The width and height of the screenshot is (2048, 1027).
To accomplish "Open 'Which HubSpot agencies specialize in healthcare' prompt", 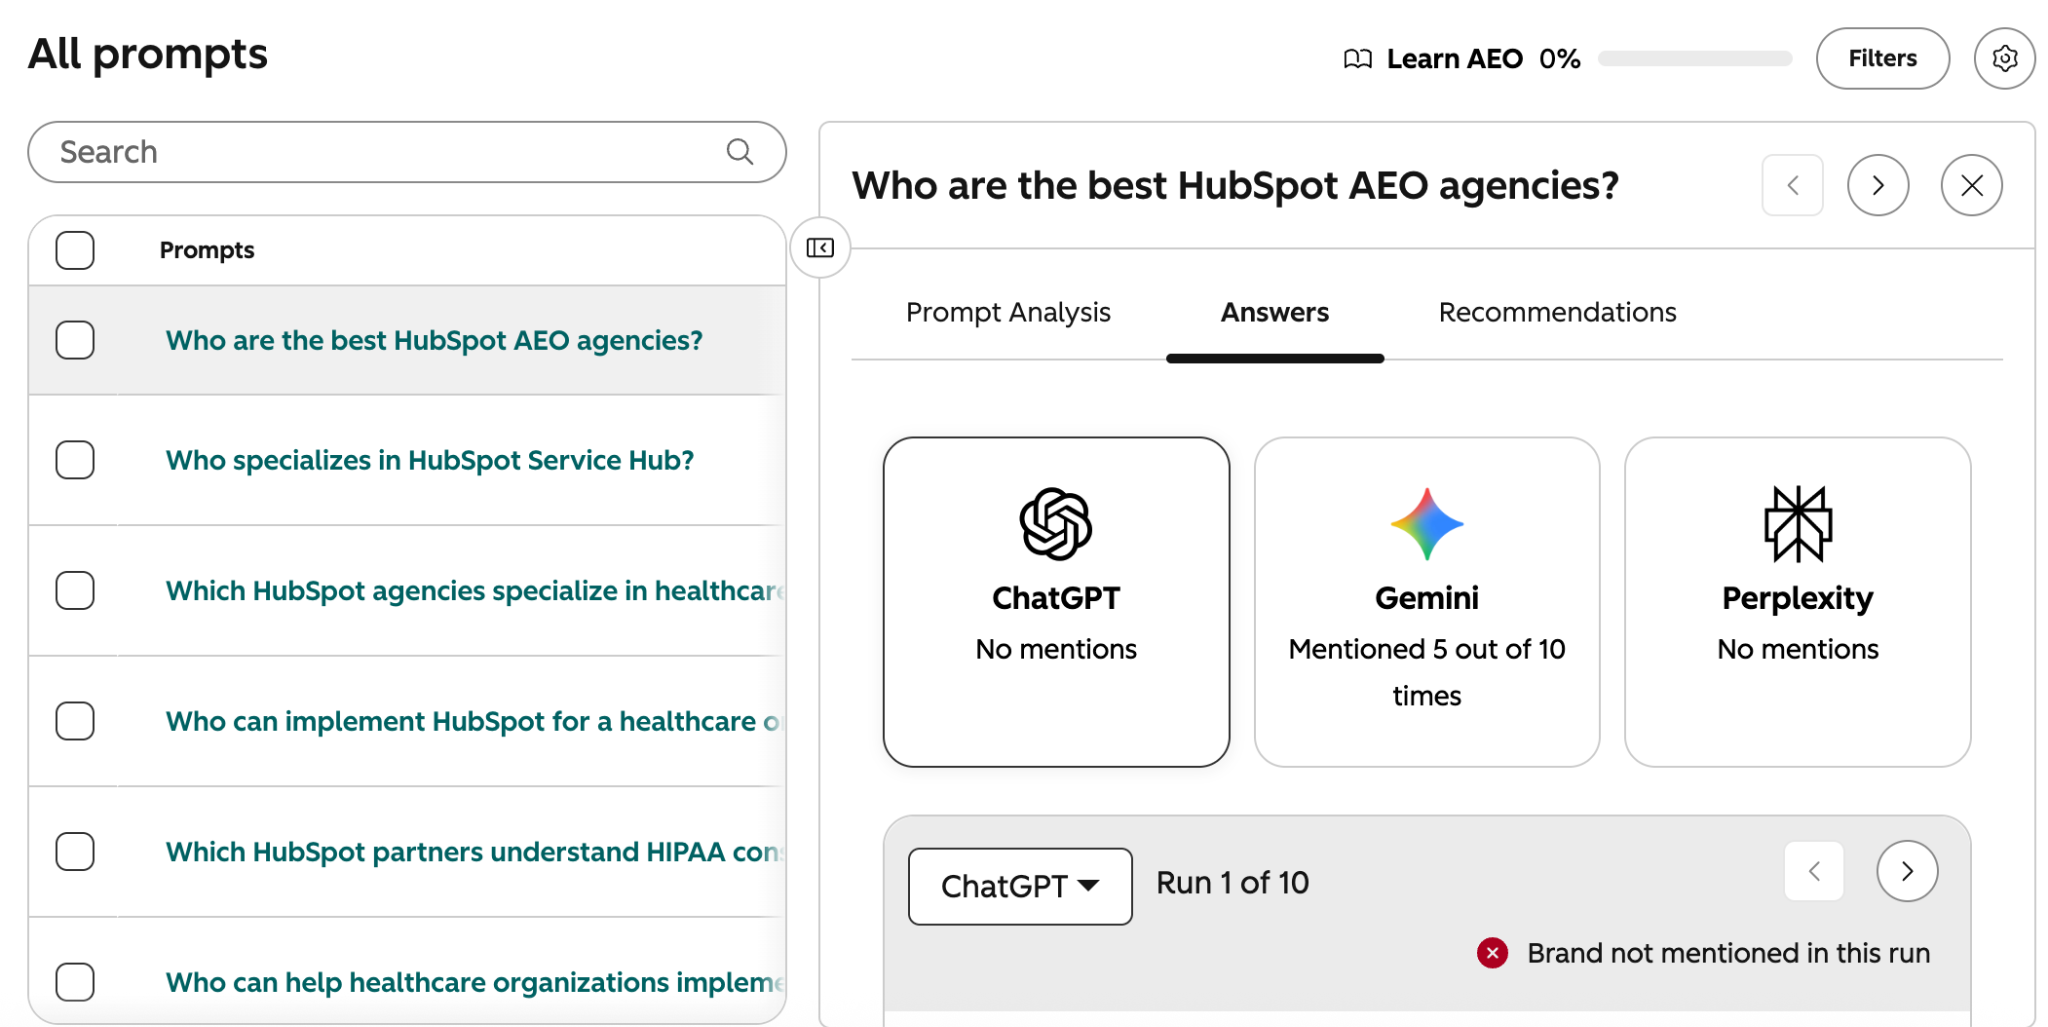I will click(x=475, y=590).
